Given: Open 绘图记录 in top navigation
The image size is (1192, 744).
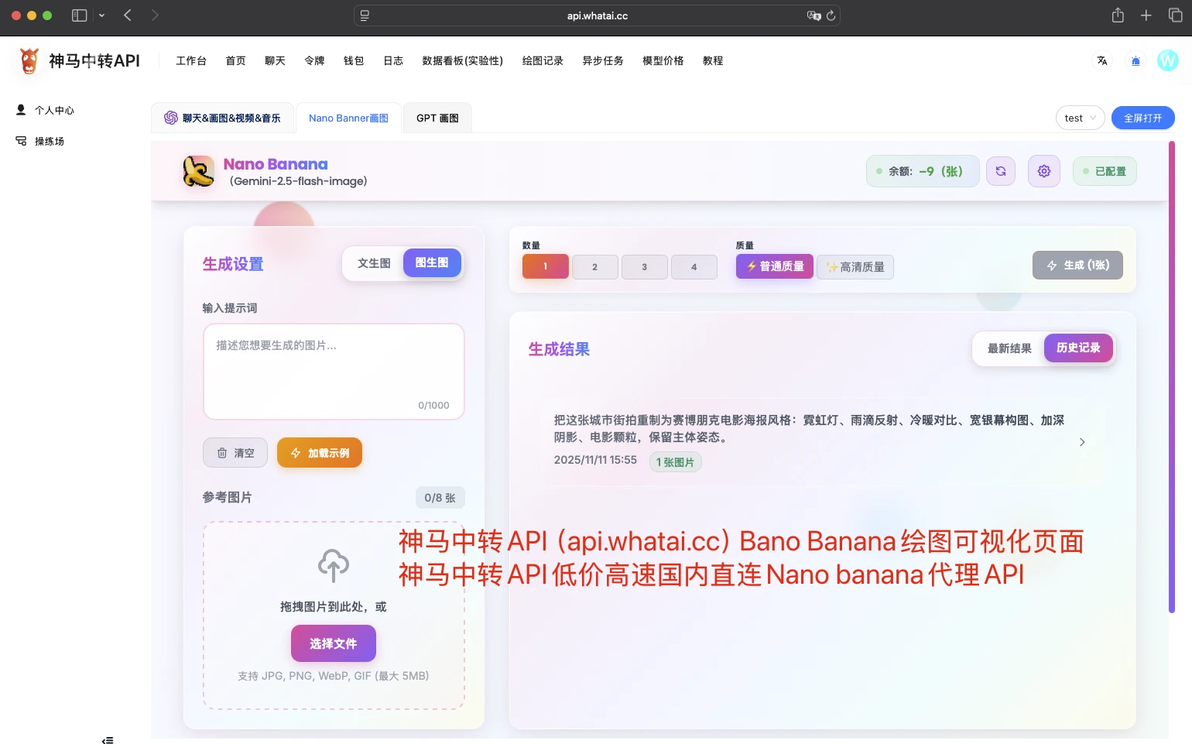Looking at the screenshot, I should [x=543, y=61].
